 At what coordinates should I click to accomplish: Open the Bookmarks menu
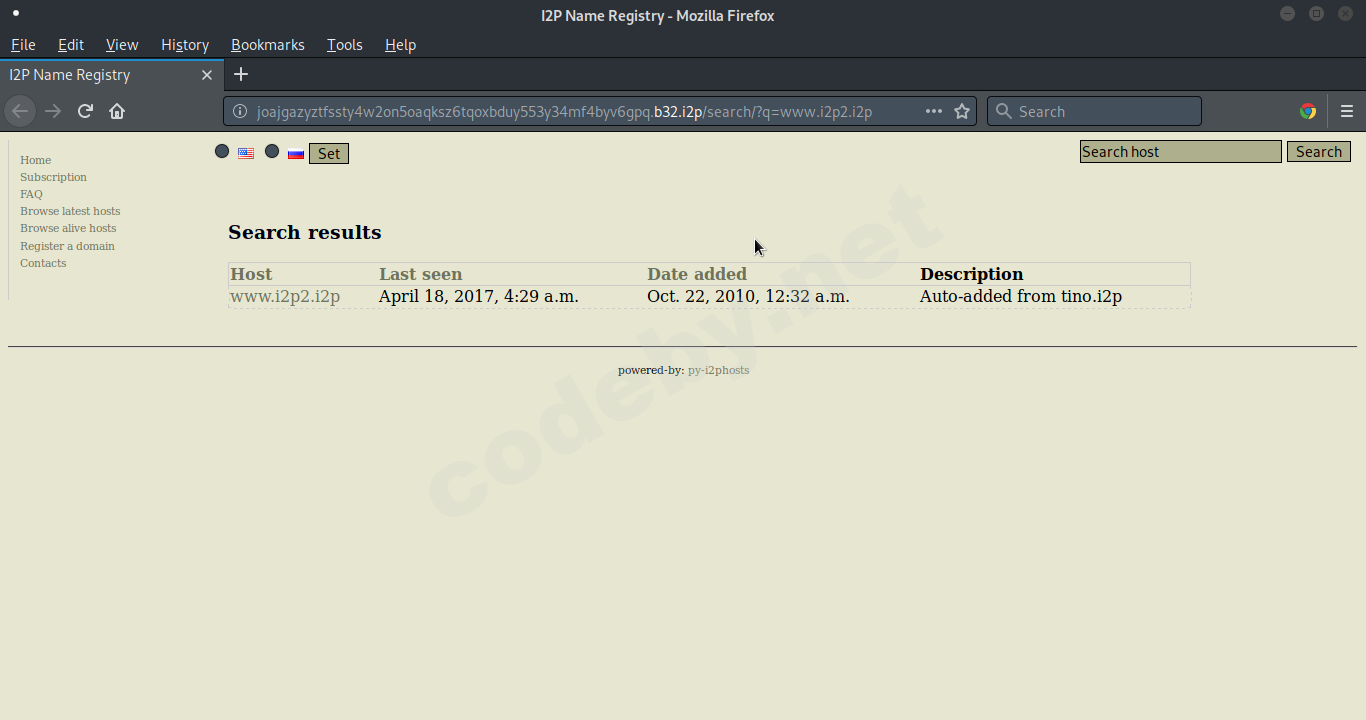click(x=268, y=45)
